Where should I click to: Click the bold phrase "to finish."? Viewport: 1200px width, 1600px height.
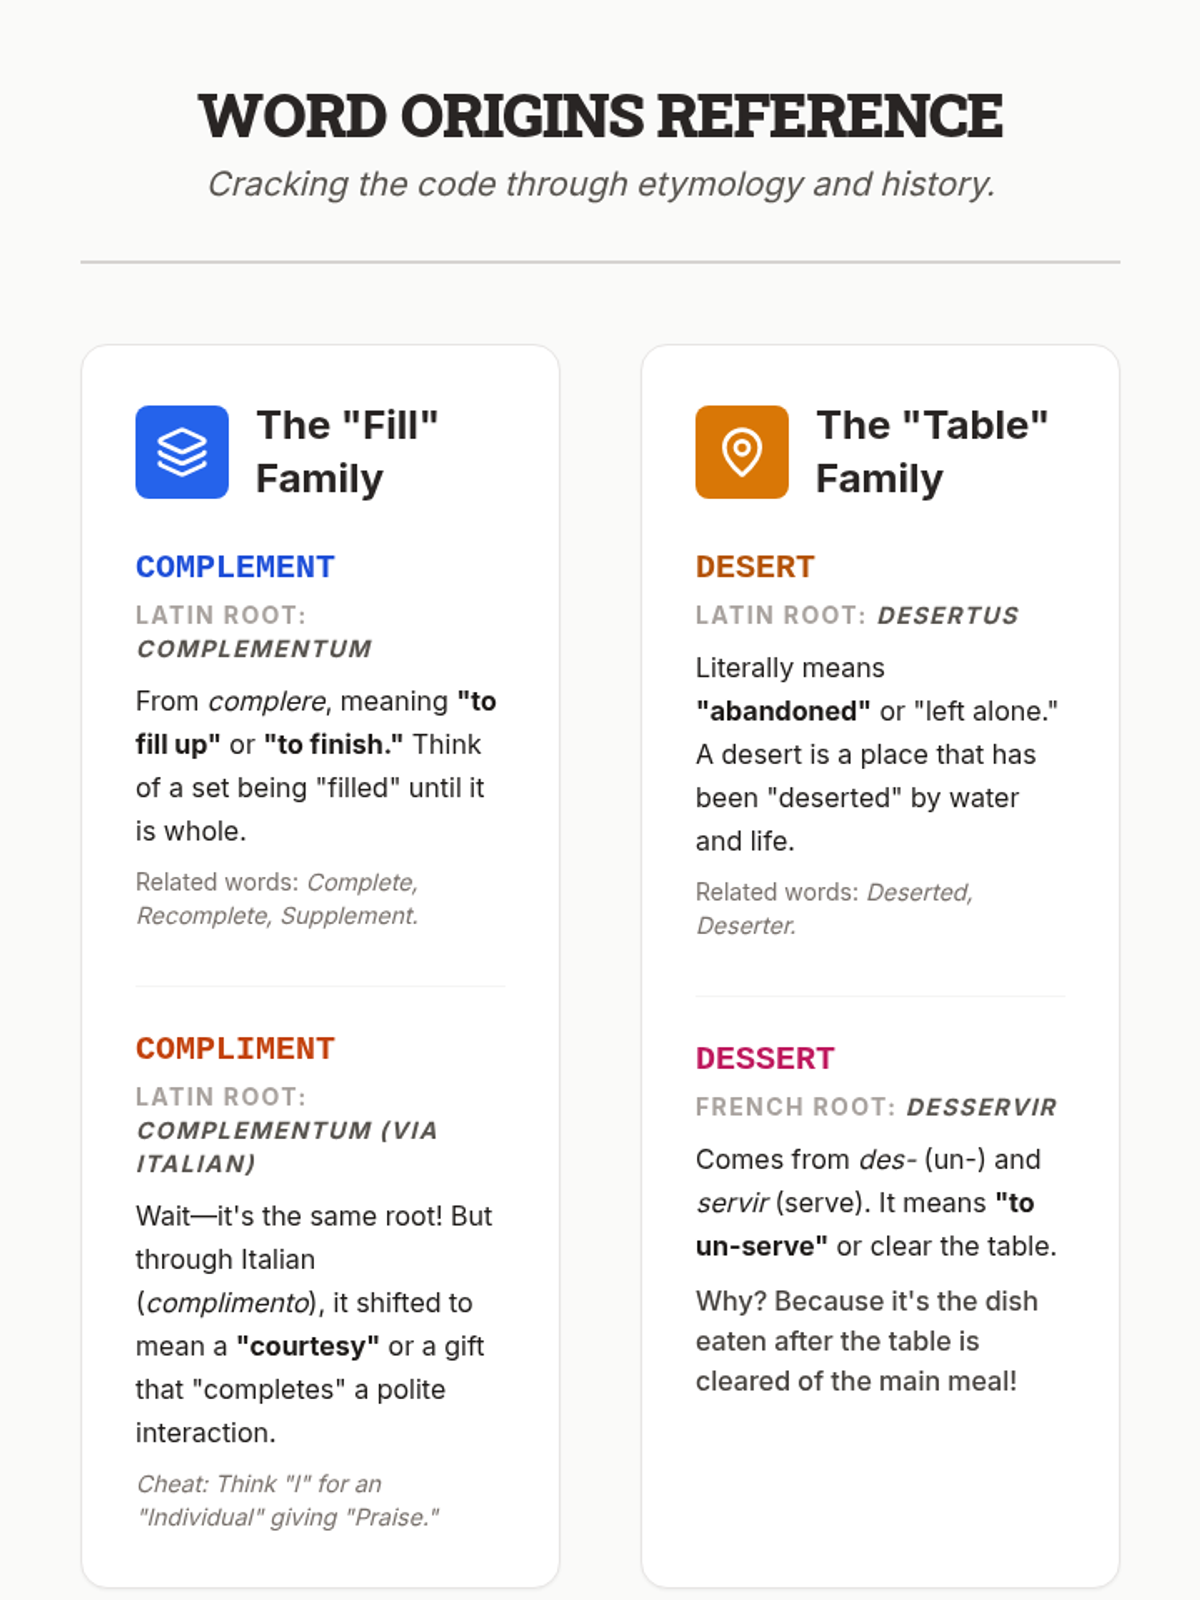click(x=334, y=745)
